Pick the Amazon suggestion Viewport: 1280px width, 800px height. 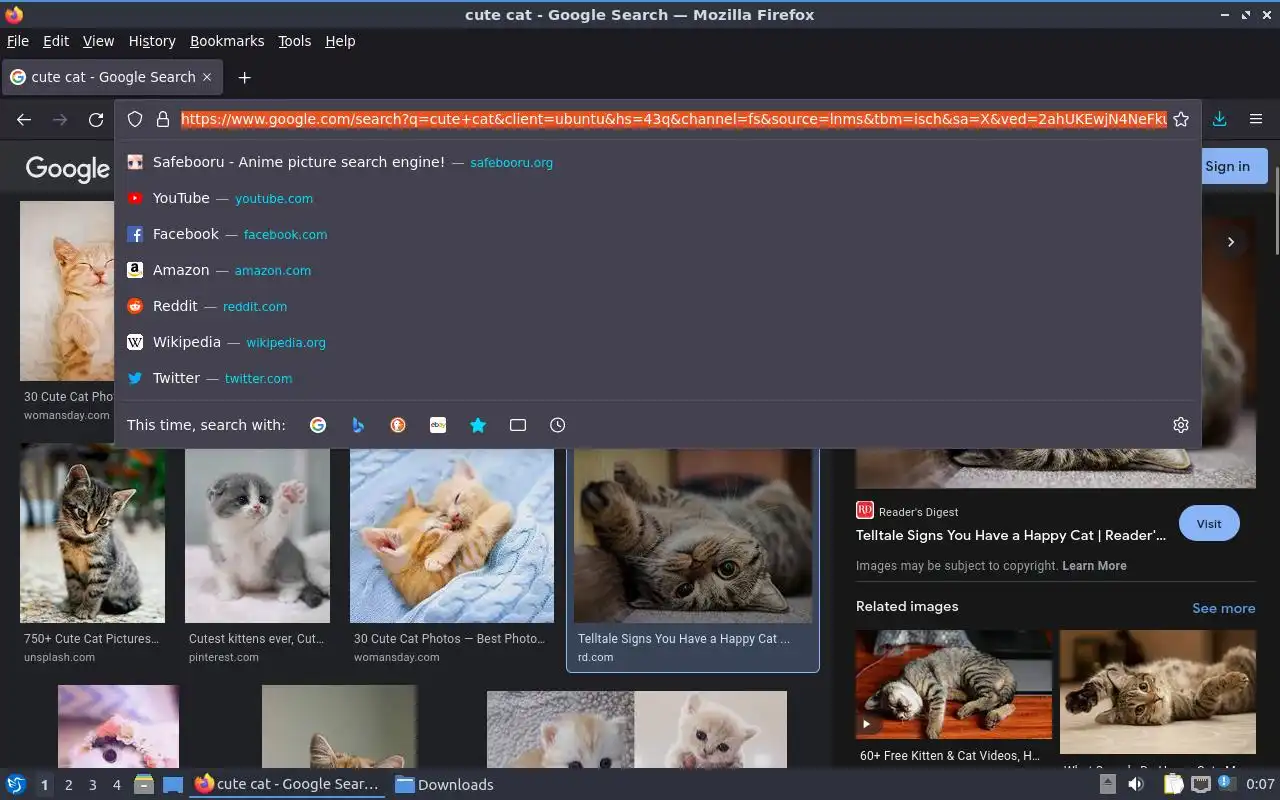(x=657, y=270)
